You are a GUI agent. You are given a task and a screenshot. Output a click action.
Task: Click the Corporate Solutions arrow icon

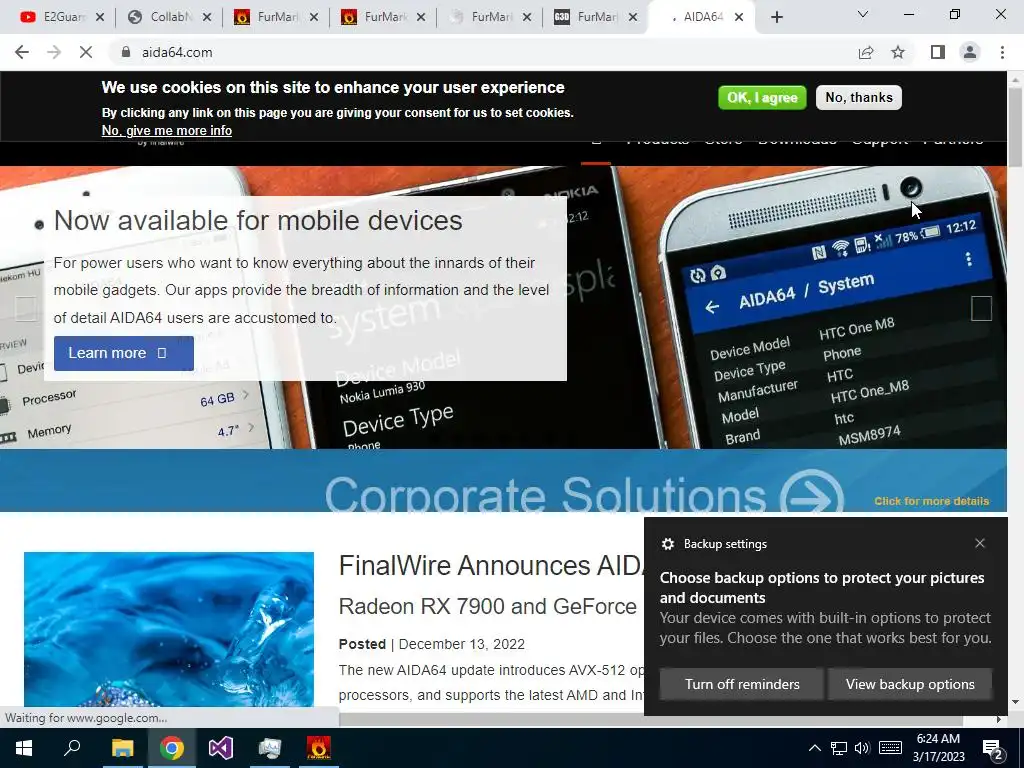812,494
